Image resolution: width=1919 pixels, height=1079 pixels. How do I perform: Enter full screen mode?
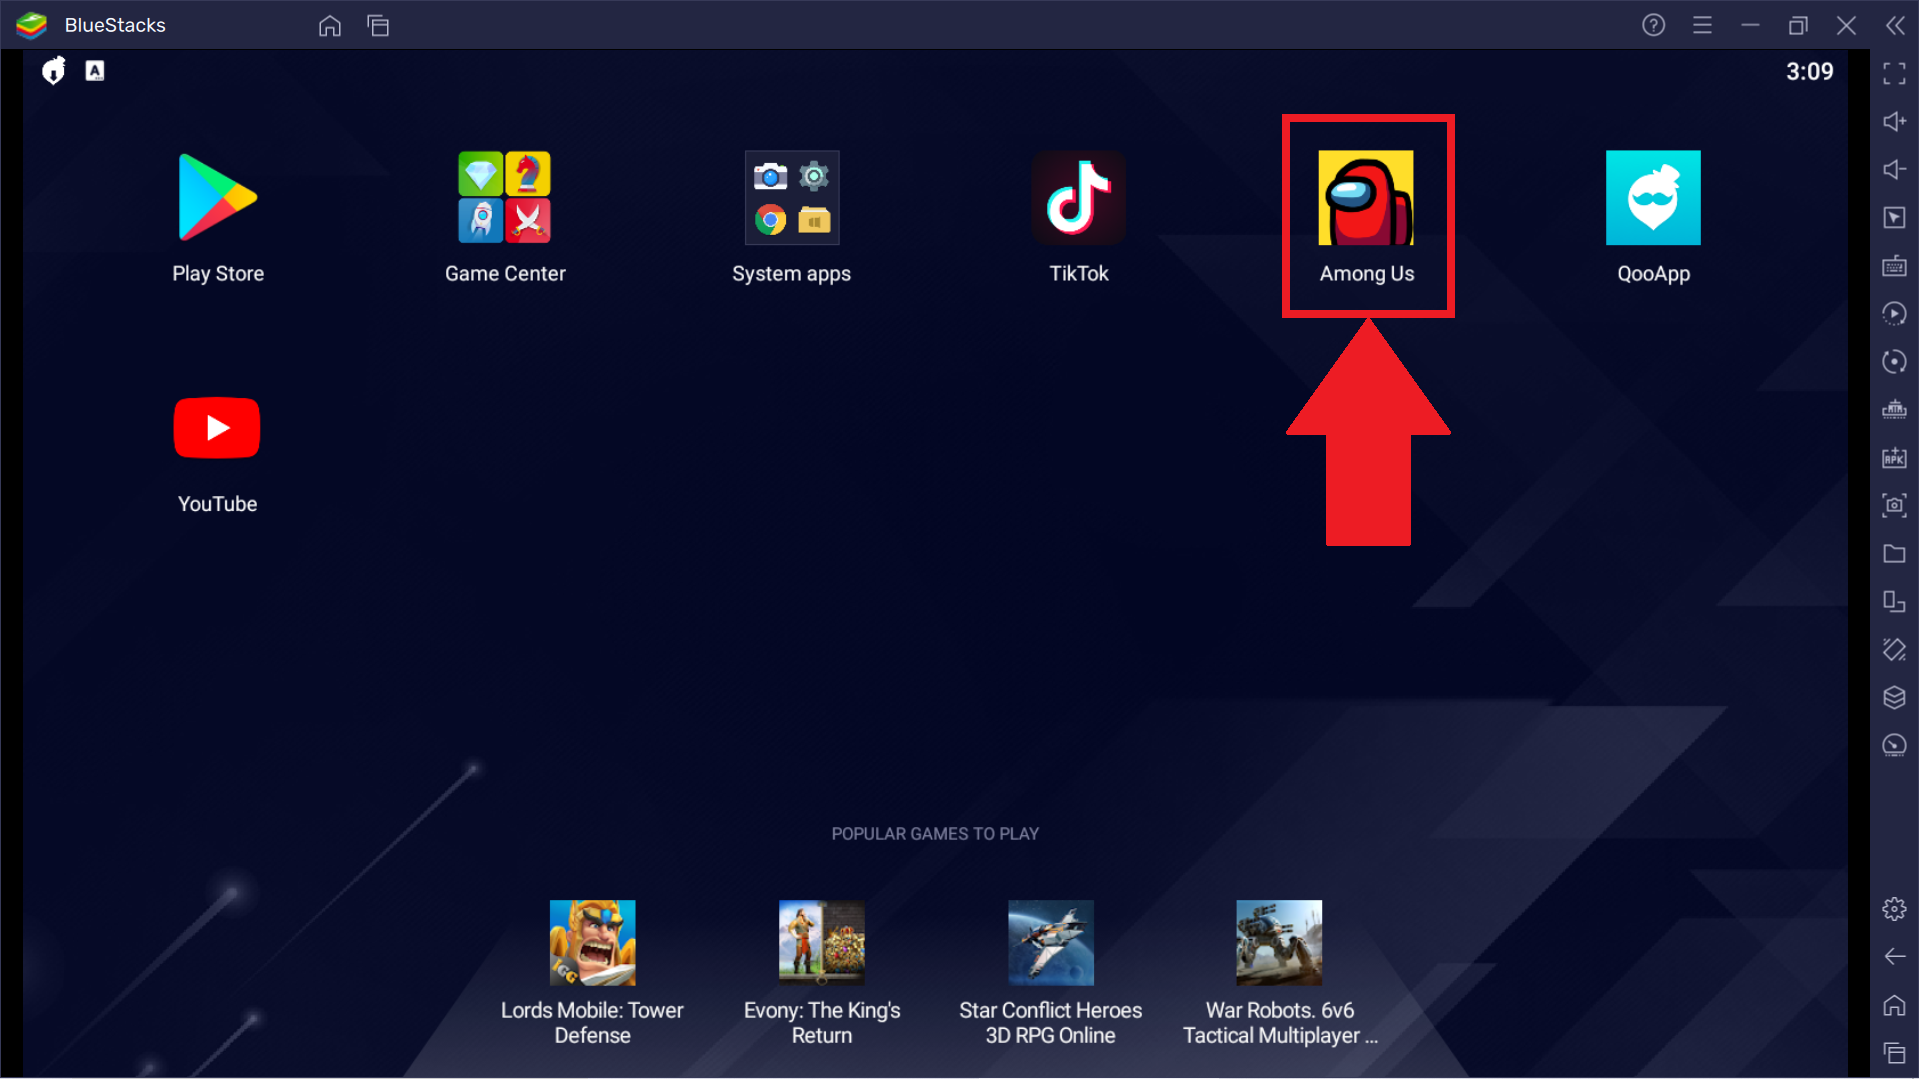1894,73
